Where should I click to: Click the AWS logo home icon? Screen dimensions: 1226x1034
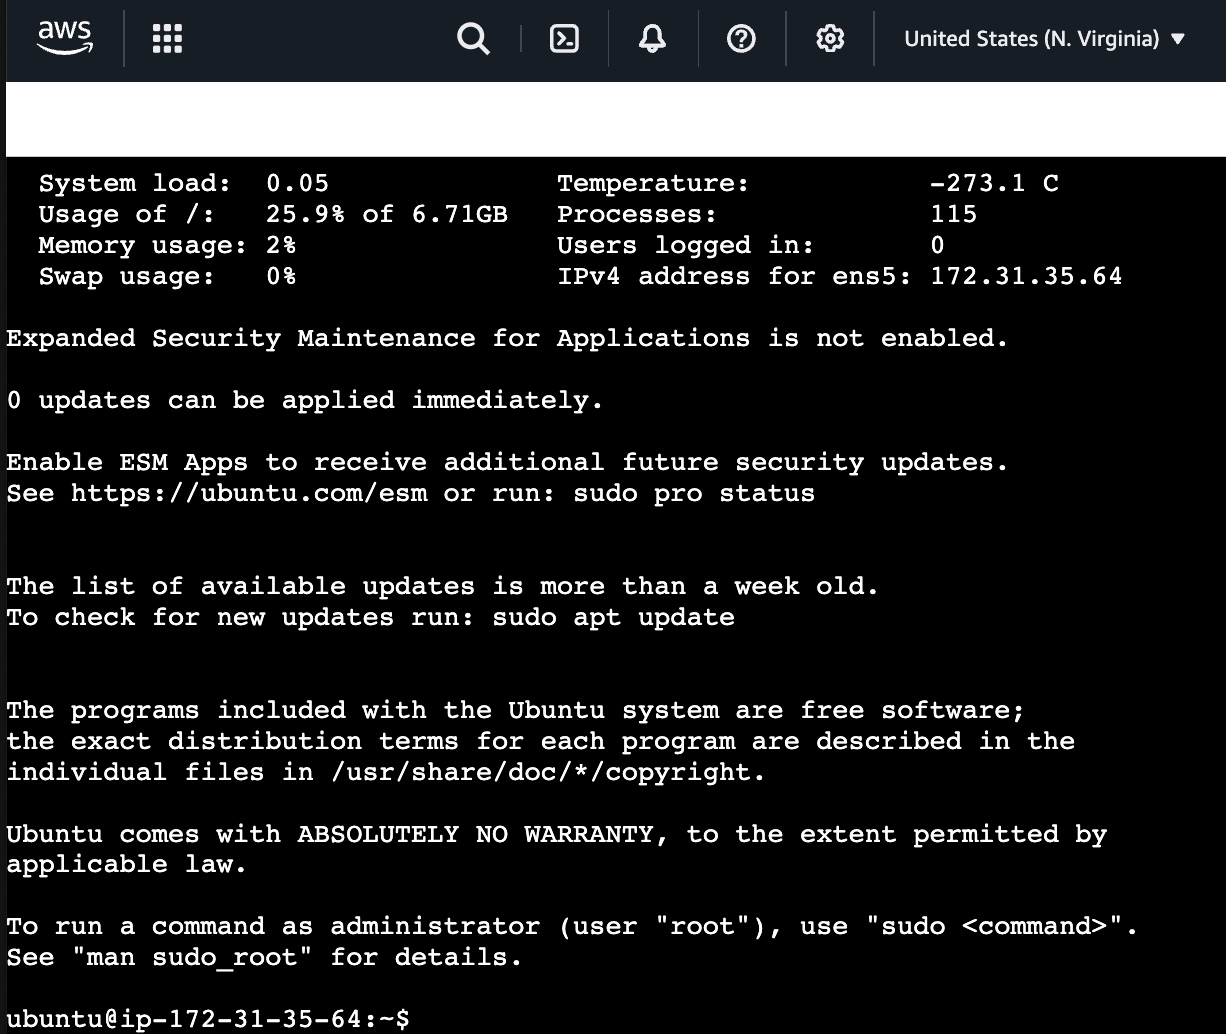click(65, 38)
